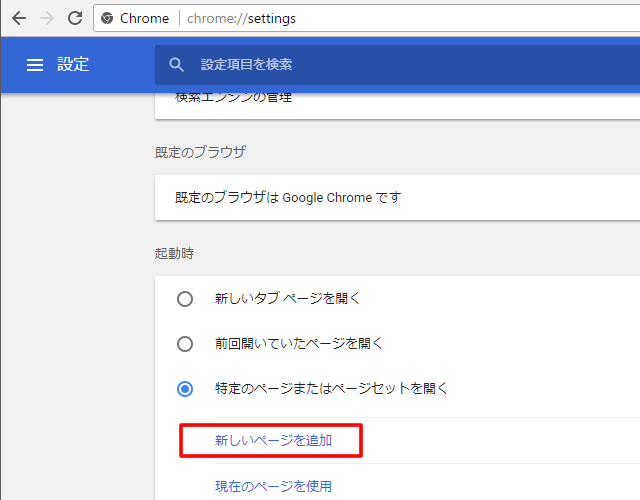Reload the page with the refresh icon
The image size is (640, 500).
[x=75, y=18]
